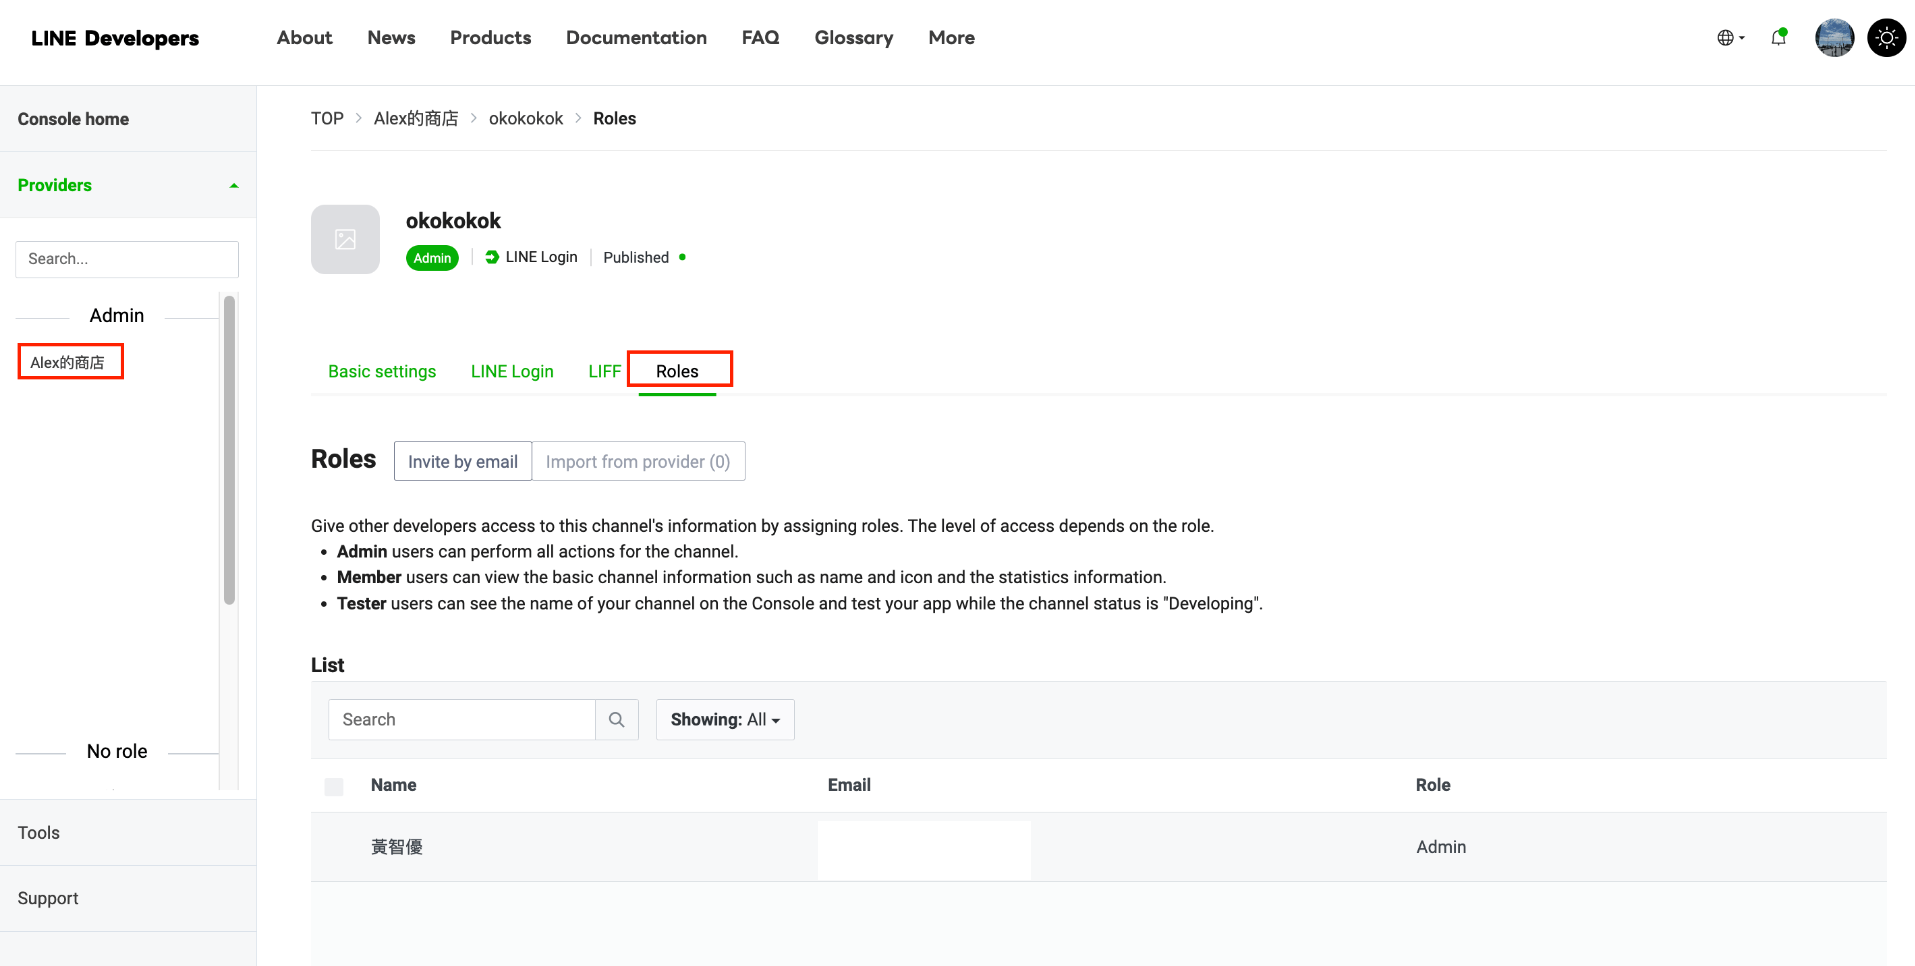Viewport: 1915px width, 966px height.
Task: Open Tools in the sidebar
Action: [39, 833]
